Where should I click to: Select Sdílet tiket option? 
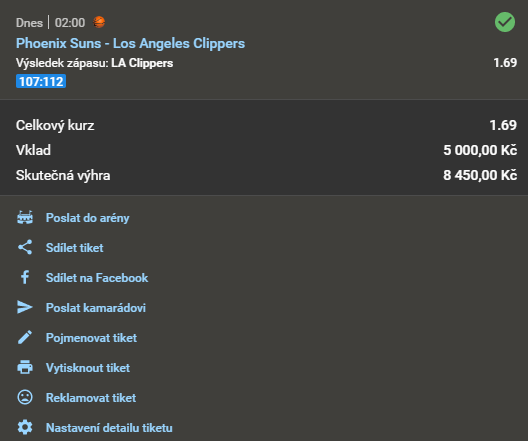pos(74,248)
